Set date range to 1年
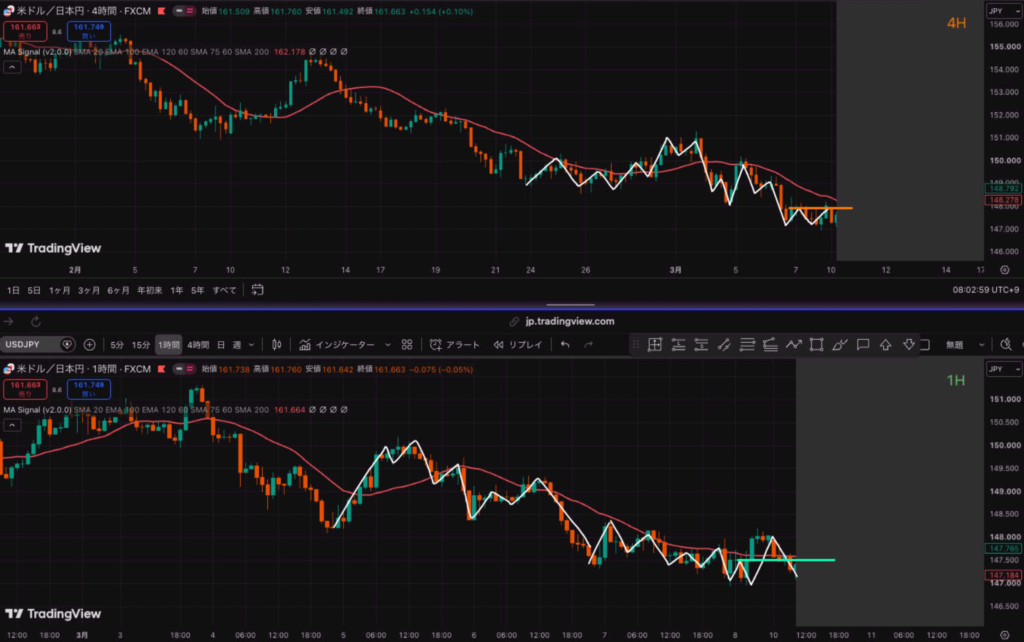Screen dimensions: 1024x642 pyautogui.click(x=176, y=290)
